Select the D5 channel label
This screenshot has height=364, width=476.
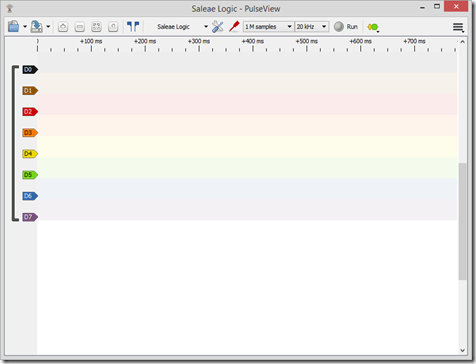pyautogui.click(x=30, y=175)
